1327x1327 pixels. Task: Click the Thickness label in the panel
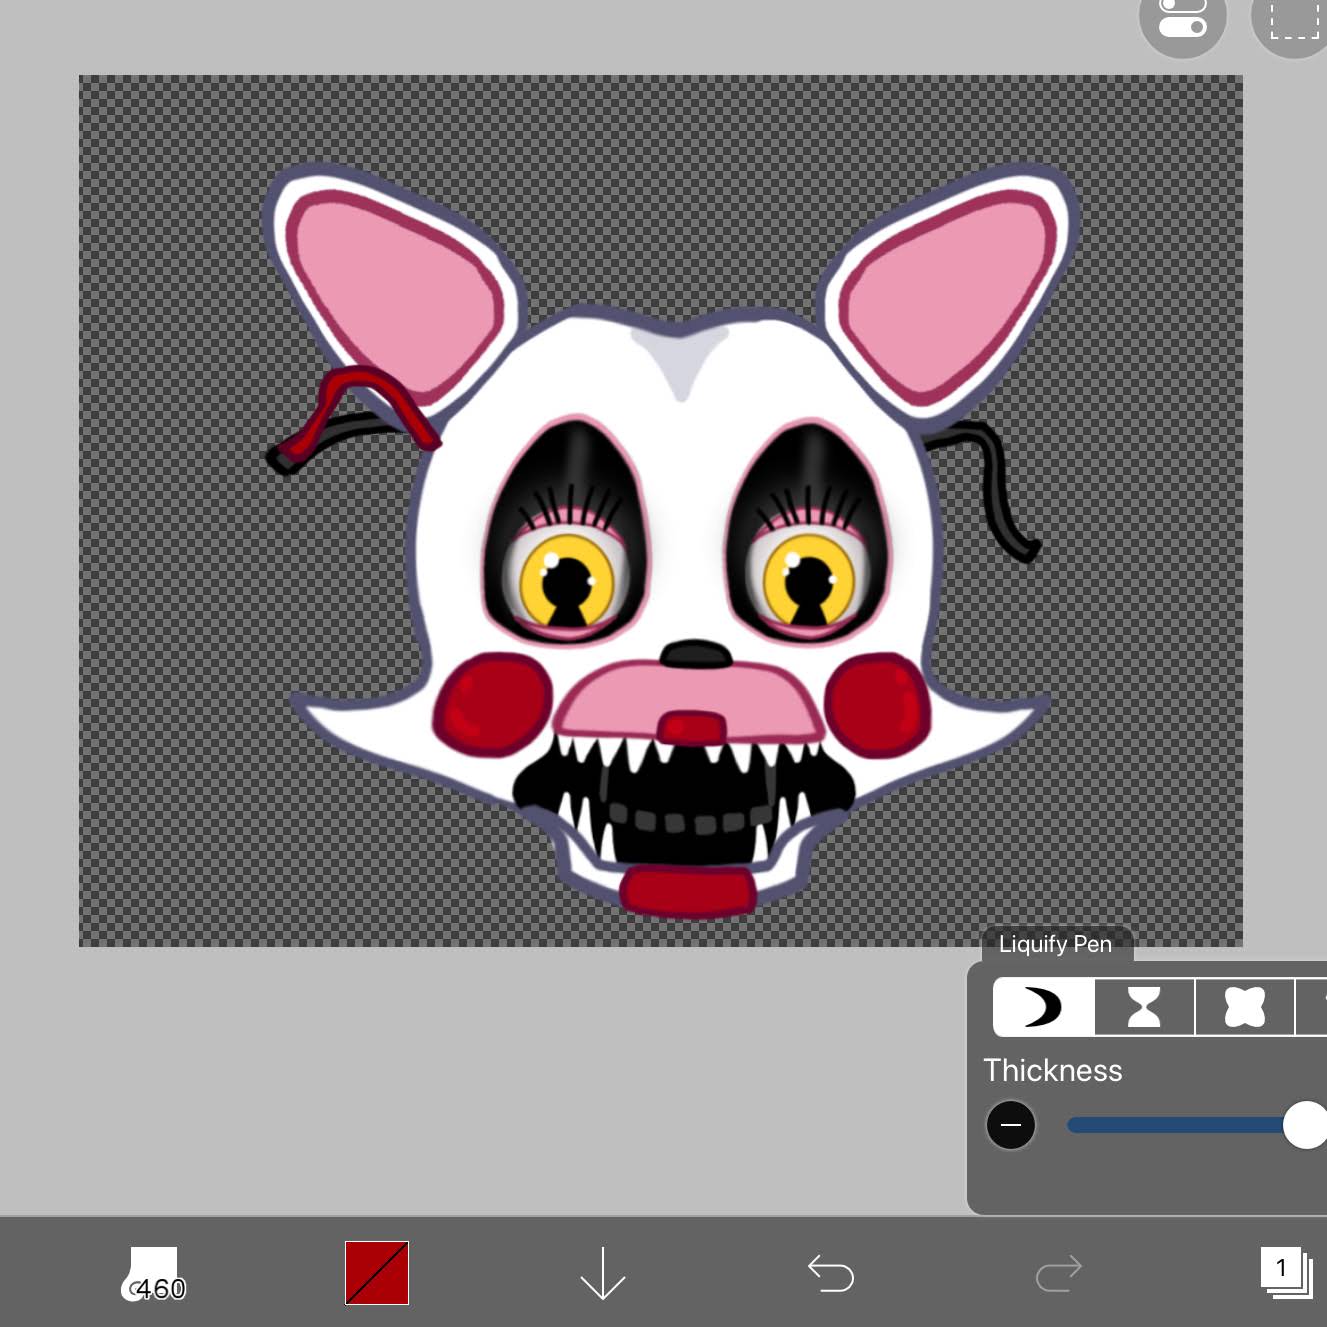pos(1053,1070)
